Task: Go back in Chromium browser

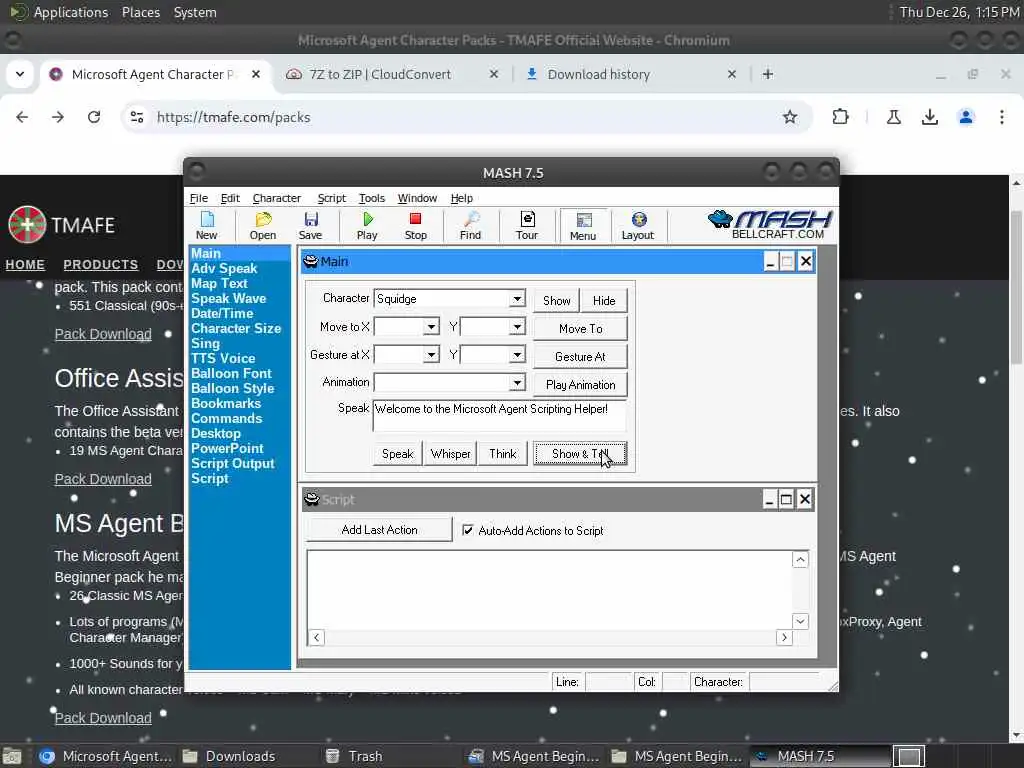Action: [x=22, y=117]
